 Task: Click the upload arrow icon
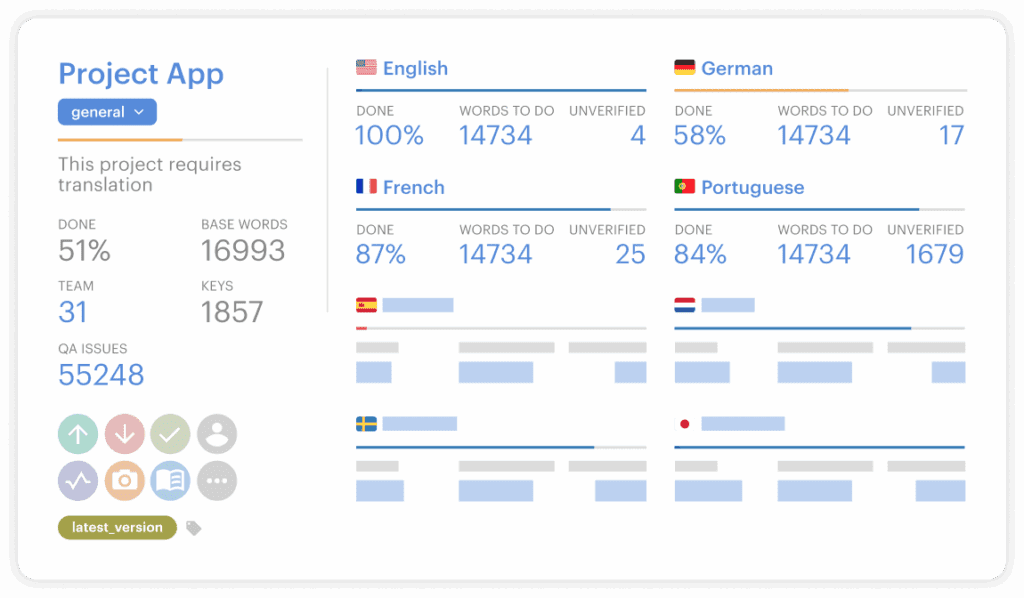[78, 435]
